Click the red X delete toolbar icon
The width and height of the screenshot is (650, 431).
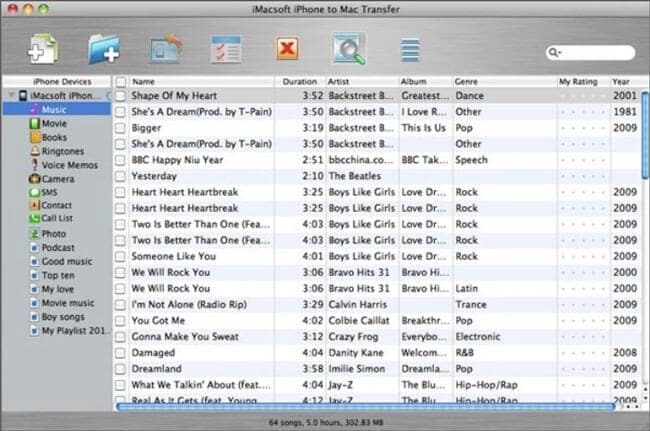pyautogui.click(x=287, y=48)
